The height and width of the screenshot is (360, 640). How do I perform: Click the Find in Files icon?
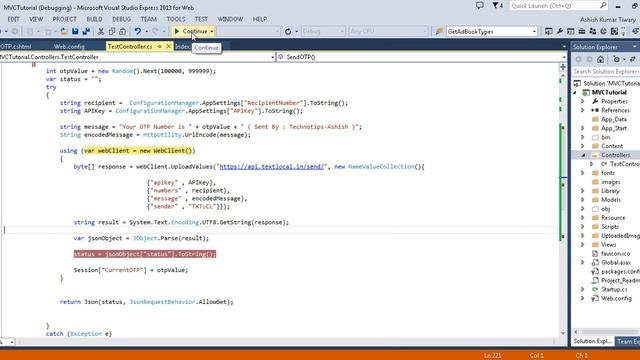[439, 31]
